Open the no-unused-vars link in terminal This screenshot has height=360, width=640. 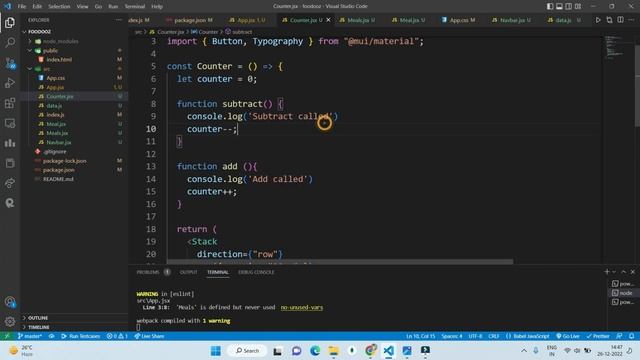pyautogui.click(x=302, y=307)
